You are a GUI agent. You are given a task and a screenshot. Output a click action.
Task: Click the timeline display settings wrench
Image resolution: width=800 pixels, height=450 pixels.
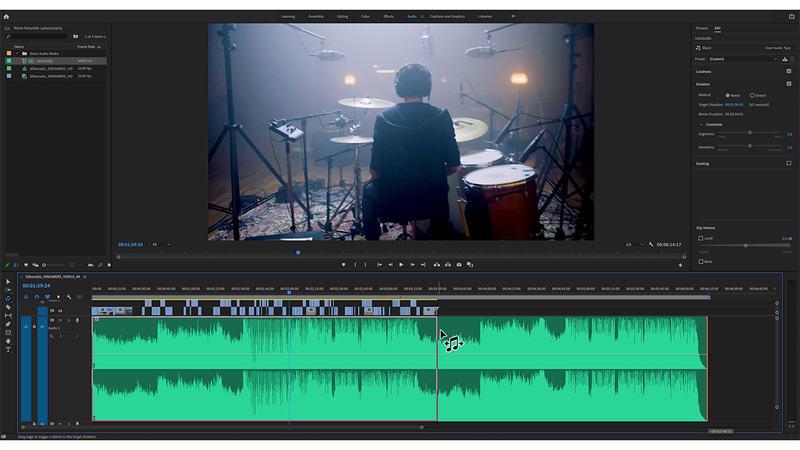pyautogui.click(x=69, y=297)
